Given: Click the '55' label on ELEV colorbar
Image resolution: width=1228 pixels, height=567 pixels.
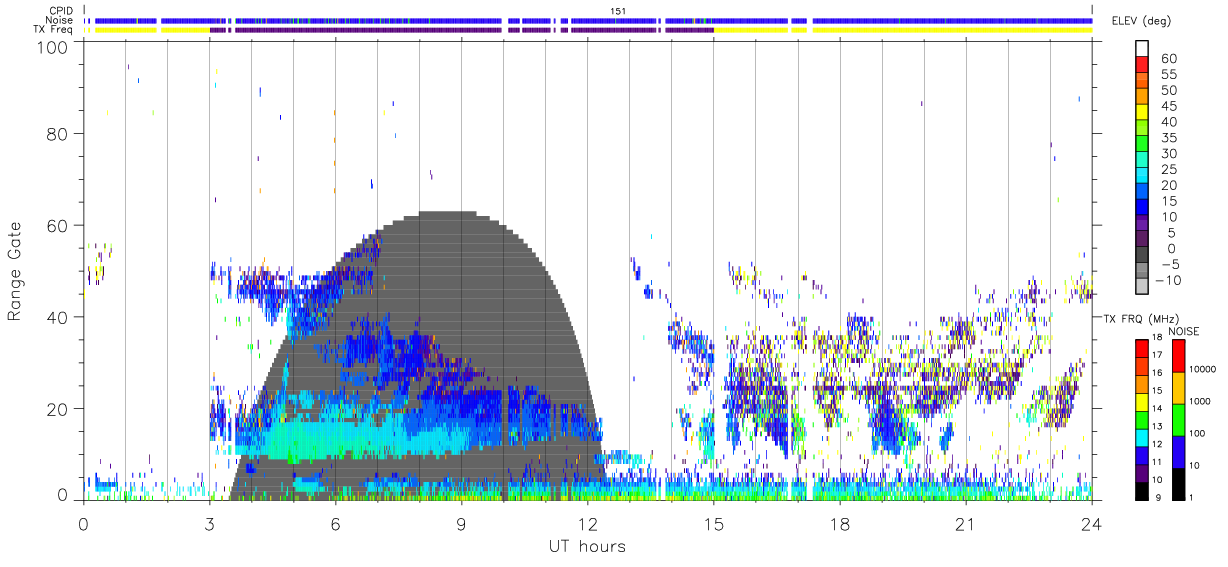Looking at the screenshot, I should coord(1168,75).
